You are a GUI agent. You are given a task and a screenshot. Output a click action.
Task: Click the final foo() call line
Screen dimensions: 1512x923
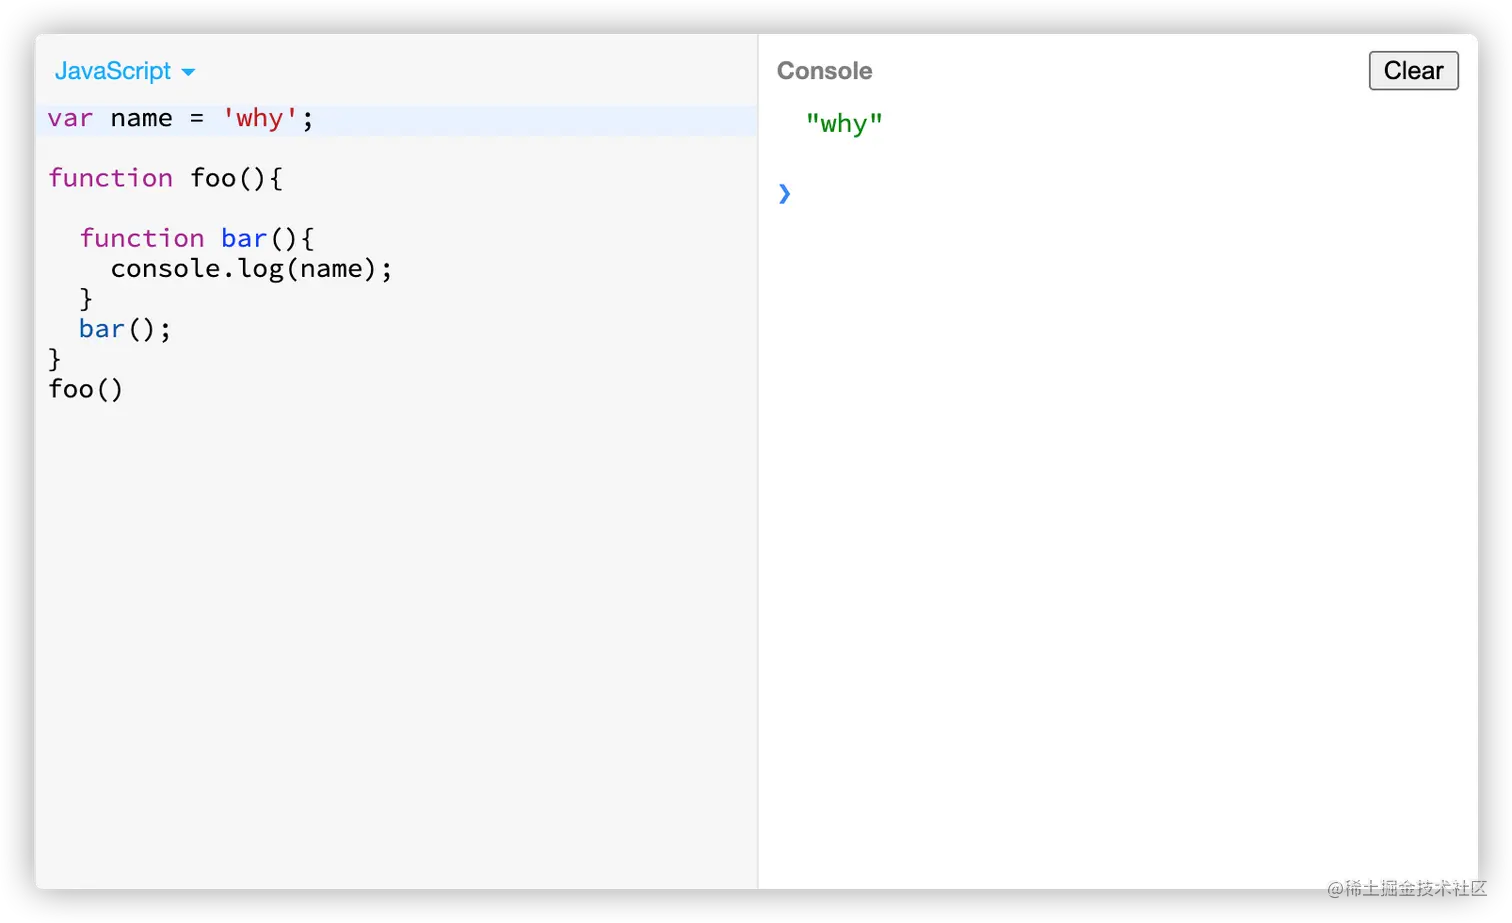[85, 389]
